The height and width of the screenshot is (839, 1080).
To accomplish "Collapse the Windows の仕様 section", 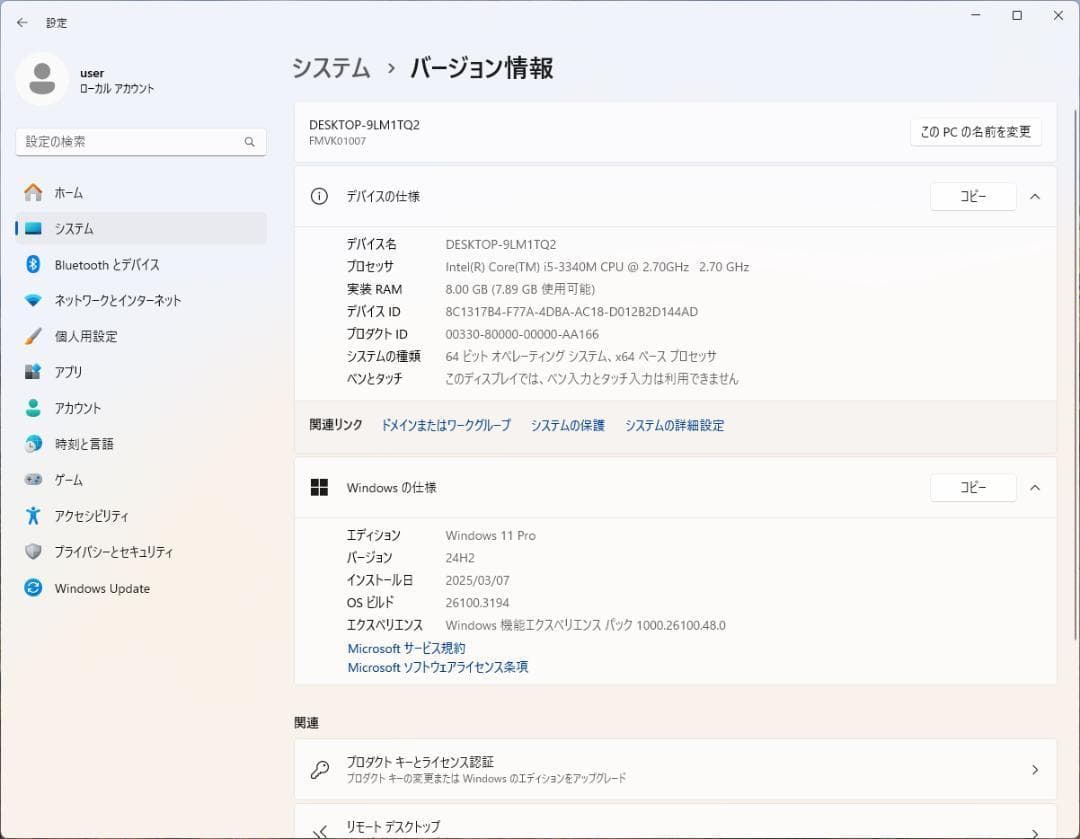I will pos(1035,487).
